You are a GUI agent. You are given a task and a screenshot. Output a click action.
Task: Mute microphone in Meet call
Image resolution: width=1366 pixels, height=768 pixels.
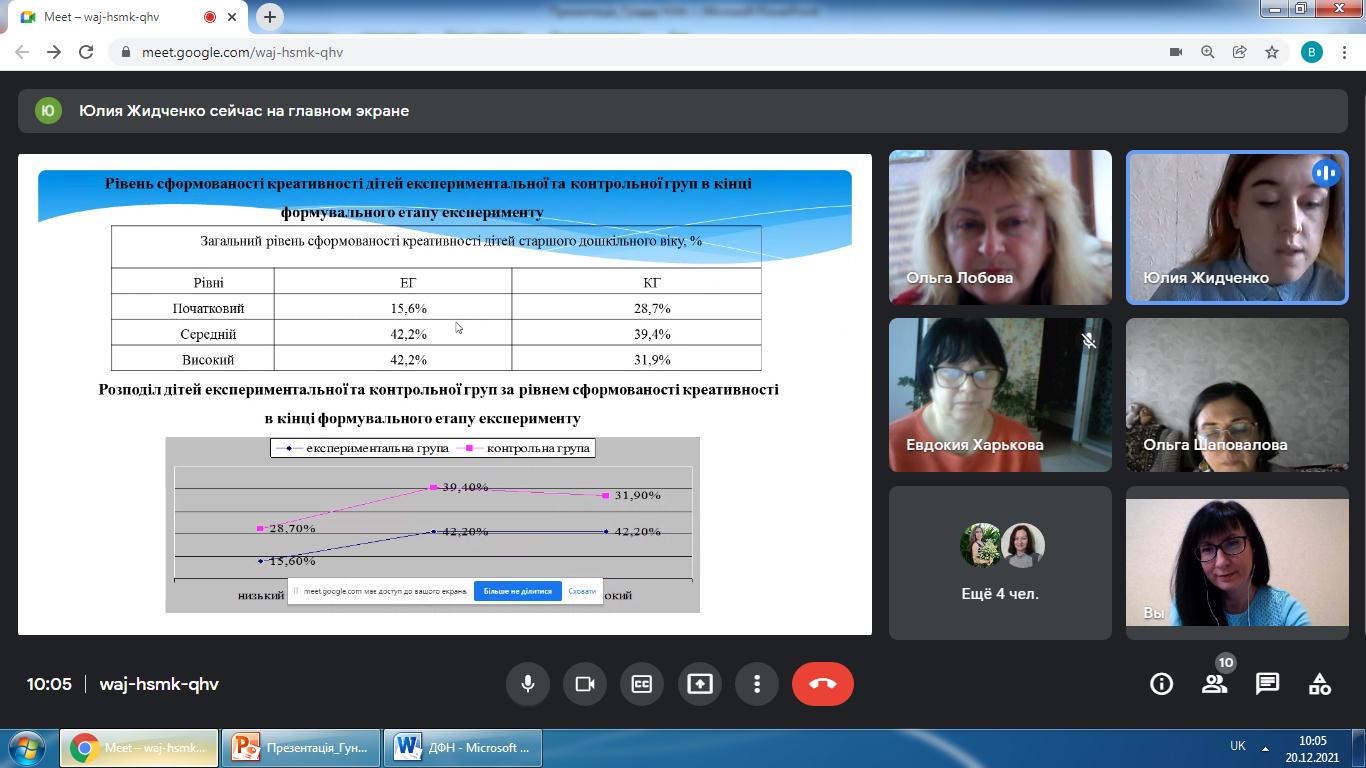[x=528, y=684]
